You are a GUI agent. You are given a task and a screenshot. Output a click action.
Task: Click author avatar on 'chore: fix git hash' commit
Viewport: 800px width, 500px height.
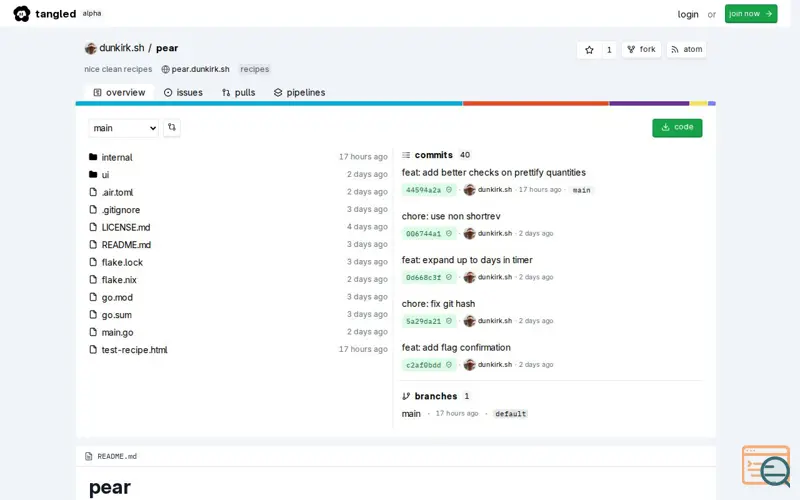coord(469,321)
